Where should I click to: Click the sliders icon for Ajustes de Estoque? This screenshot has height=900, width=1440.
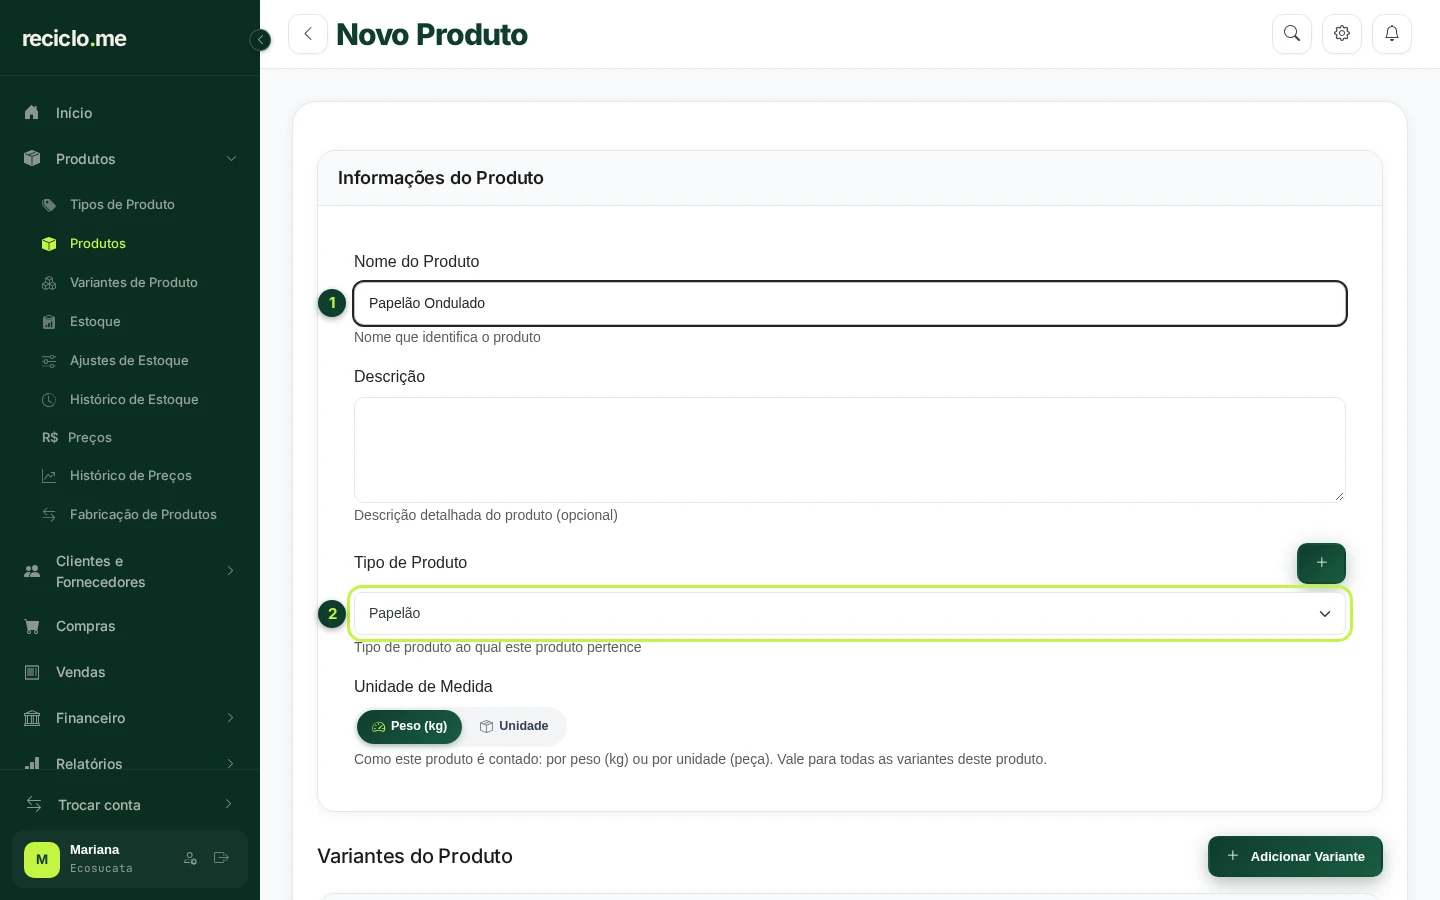pyautogui.click(x=49, y=361)
